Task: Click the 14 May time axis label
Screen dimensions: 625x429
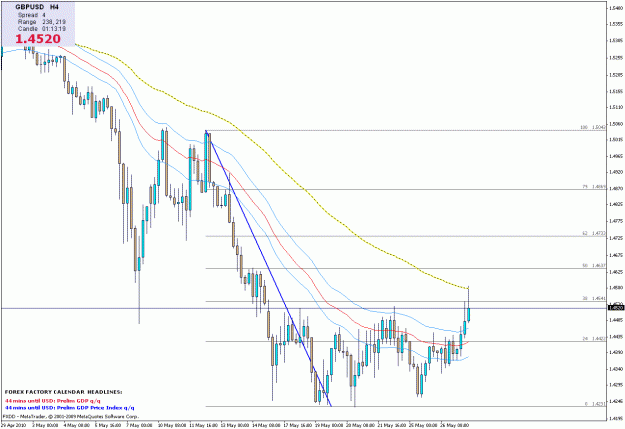Action: 266,425
